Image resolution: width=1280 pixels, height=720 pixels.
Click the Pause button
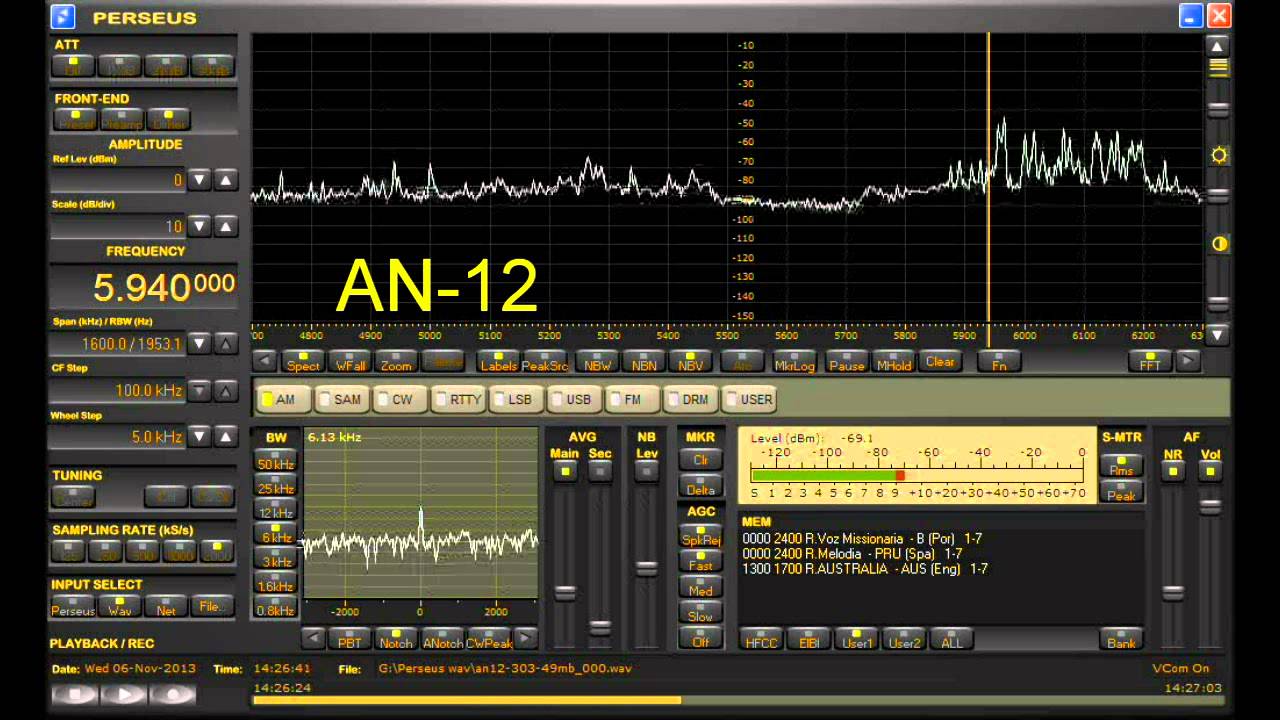point(846,361)
